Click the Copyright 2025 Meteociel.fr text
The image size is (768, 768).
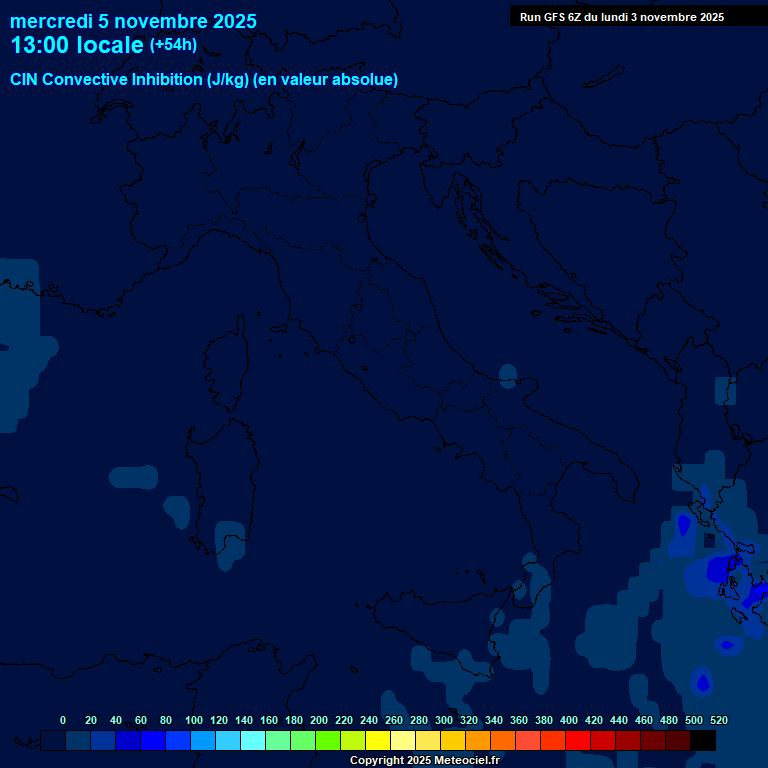(424, 760)
